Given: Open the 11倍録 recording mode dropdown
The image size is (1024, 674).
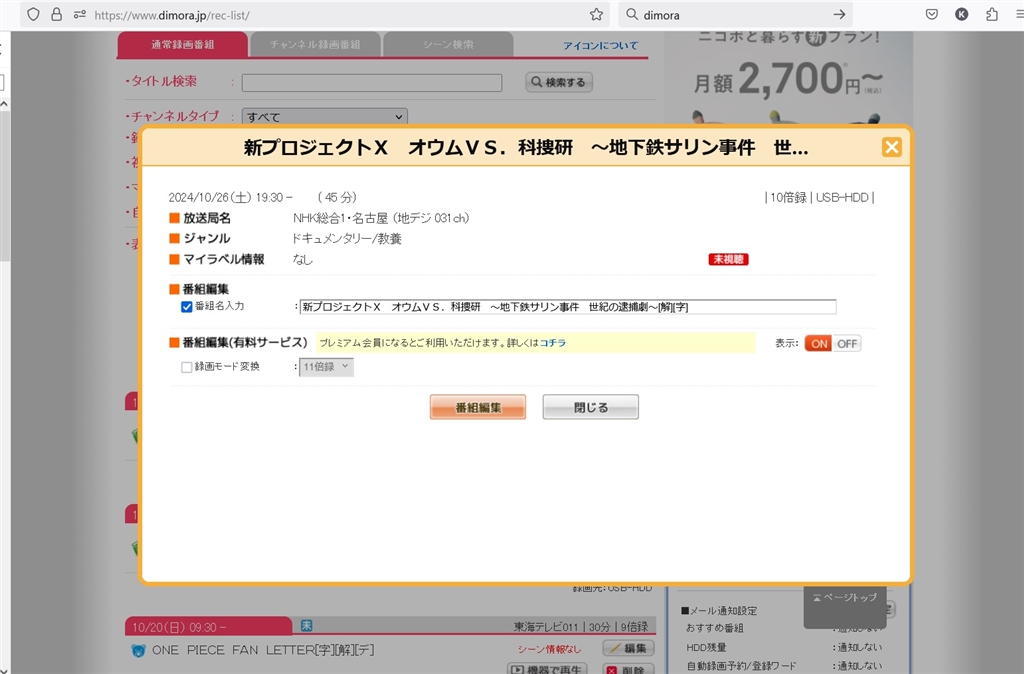Looking at the screenshot, I should coord(327,366).
